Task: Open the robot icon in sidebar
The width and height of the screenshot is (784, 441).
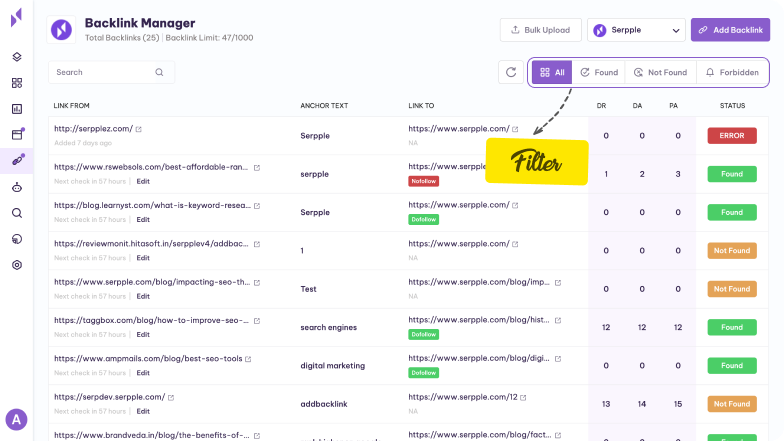Action: pyautogui.click(x=17, y=187)
